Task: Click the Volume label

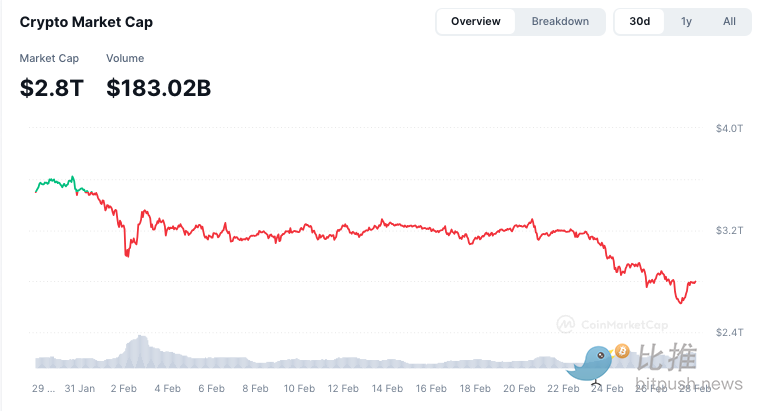Action: 125,58
